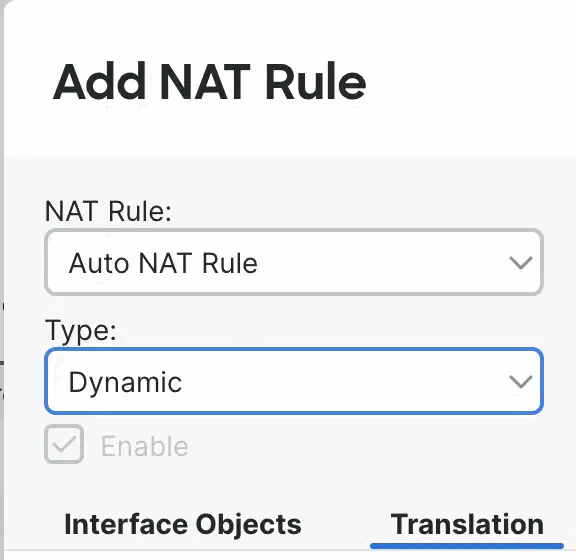This screenshot has width=576, height=560.
Task: Click the Add NAT Rule dialog title
Action: coord(209,82)
